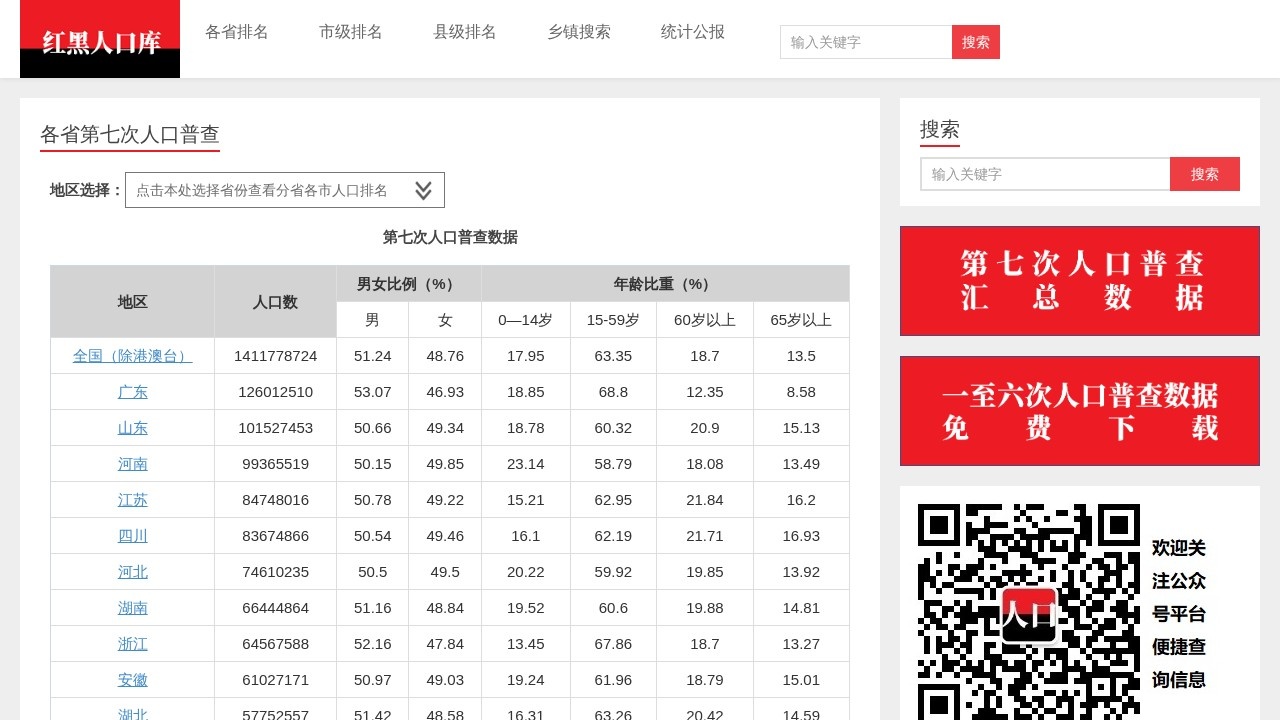Open the 市级排名 menu item
Viewport: 1280px width, 720px height.
pyautogui.click(x=350, y=31)
